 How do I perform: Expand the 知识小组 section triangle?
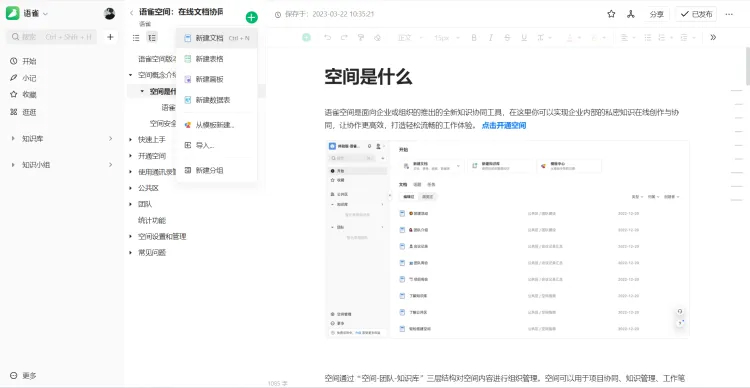[x=13, y=165]
